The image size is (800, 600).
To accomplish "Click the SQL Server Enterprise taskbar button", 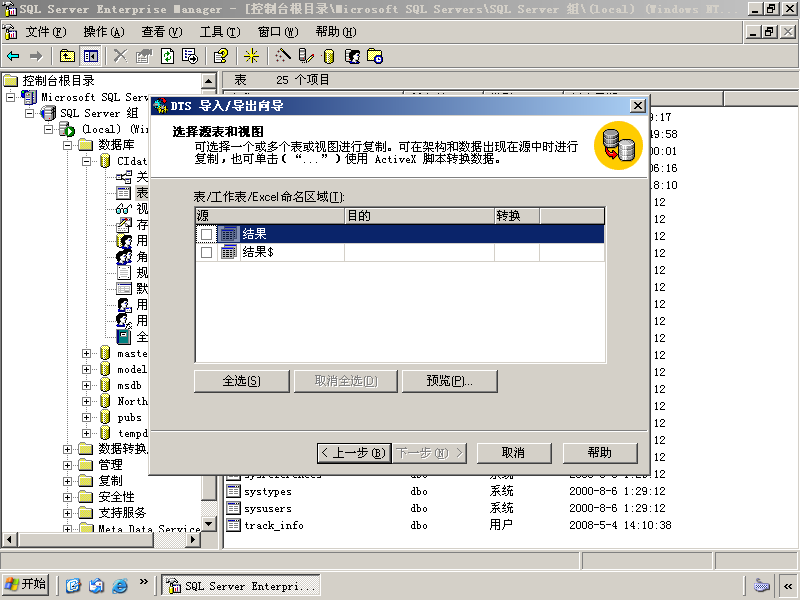I will pyautogui.click(x=241, y=586).
